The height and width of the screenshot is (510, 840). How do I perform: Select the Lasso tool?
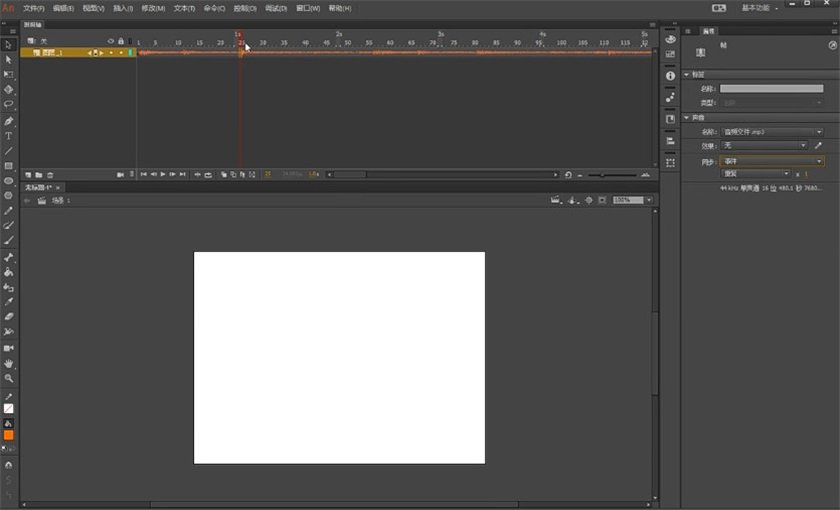(x=9, y=104)
